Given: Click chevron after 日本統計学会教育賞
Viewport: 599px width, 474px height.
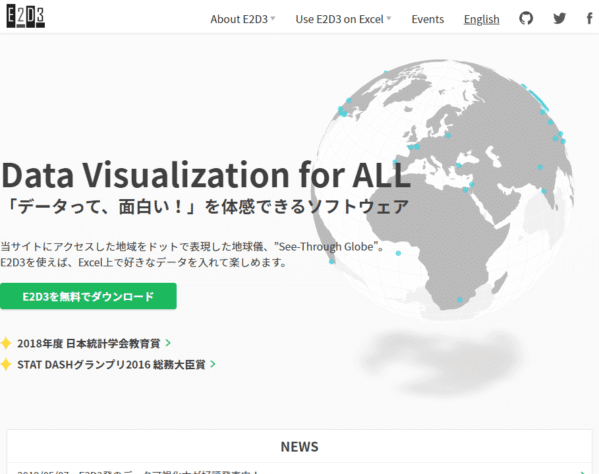Looking at the screenshot, I should (x=168, y=343).
